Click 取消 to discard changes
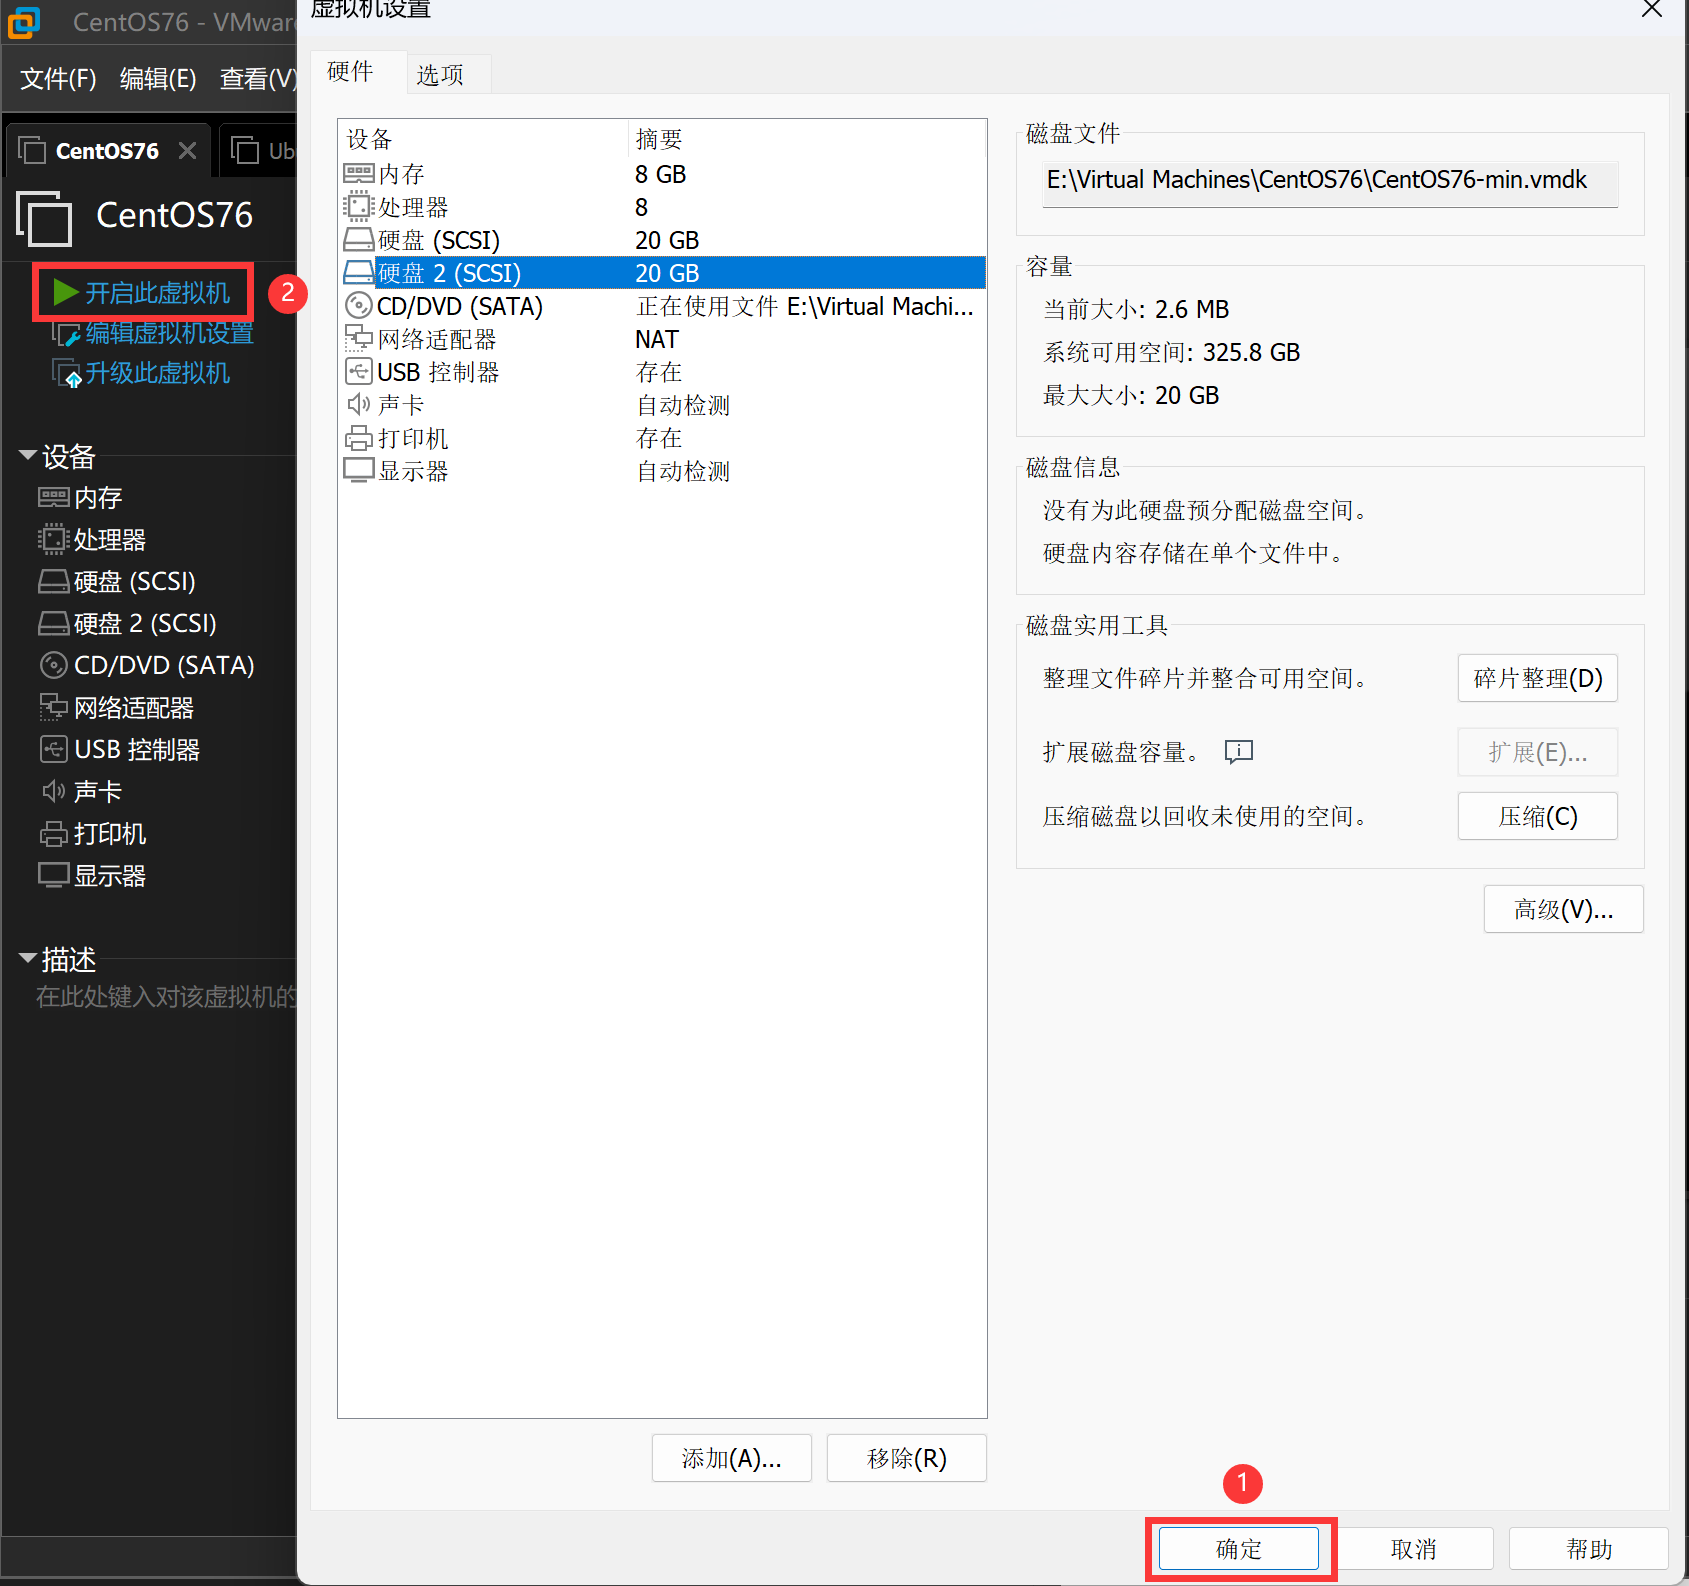The width and height of the screenshot is (1689, 1586). (1414, 1549)
